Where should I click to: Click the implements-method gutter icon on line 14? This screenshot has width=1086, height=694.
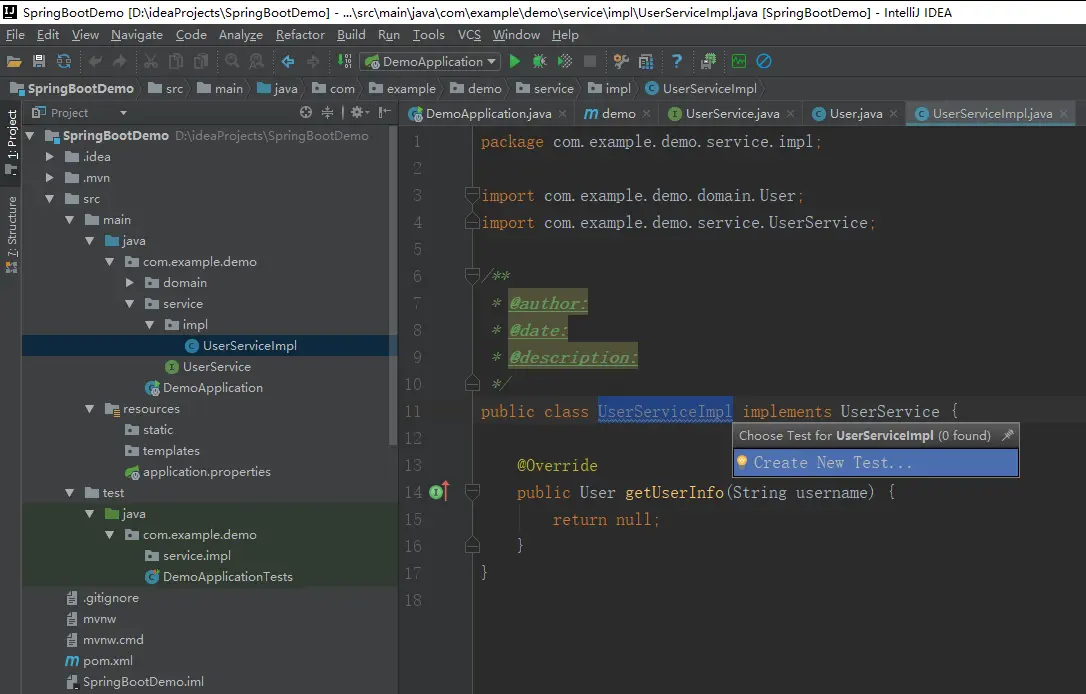pos(439,491)
